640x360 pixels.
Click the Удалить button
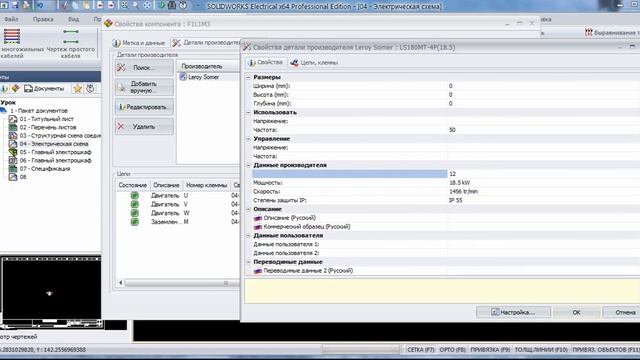pyautogui.click(x=144, y=127)
